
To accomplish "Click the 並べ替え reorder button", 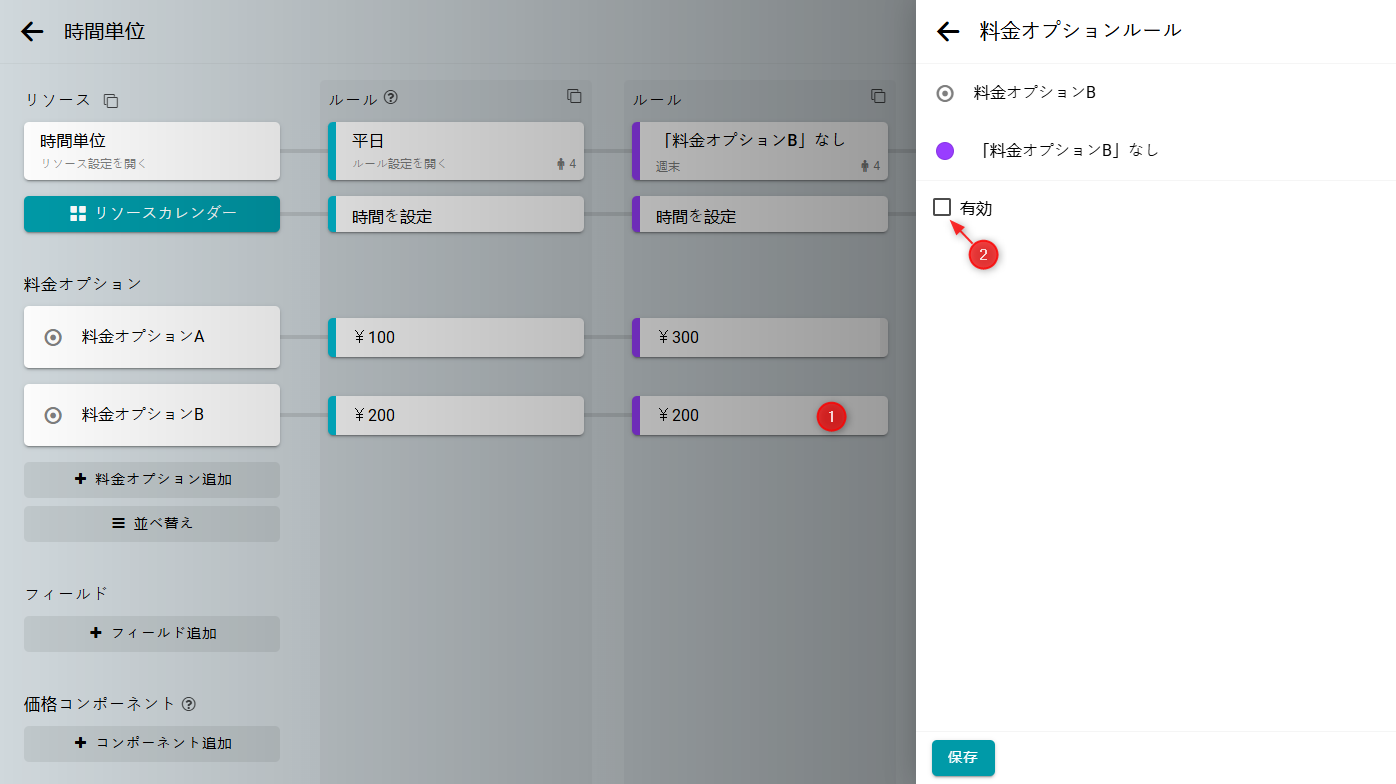I will pyautogui.click(x=152, y=524).
